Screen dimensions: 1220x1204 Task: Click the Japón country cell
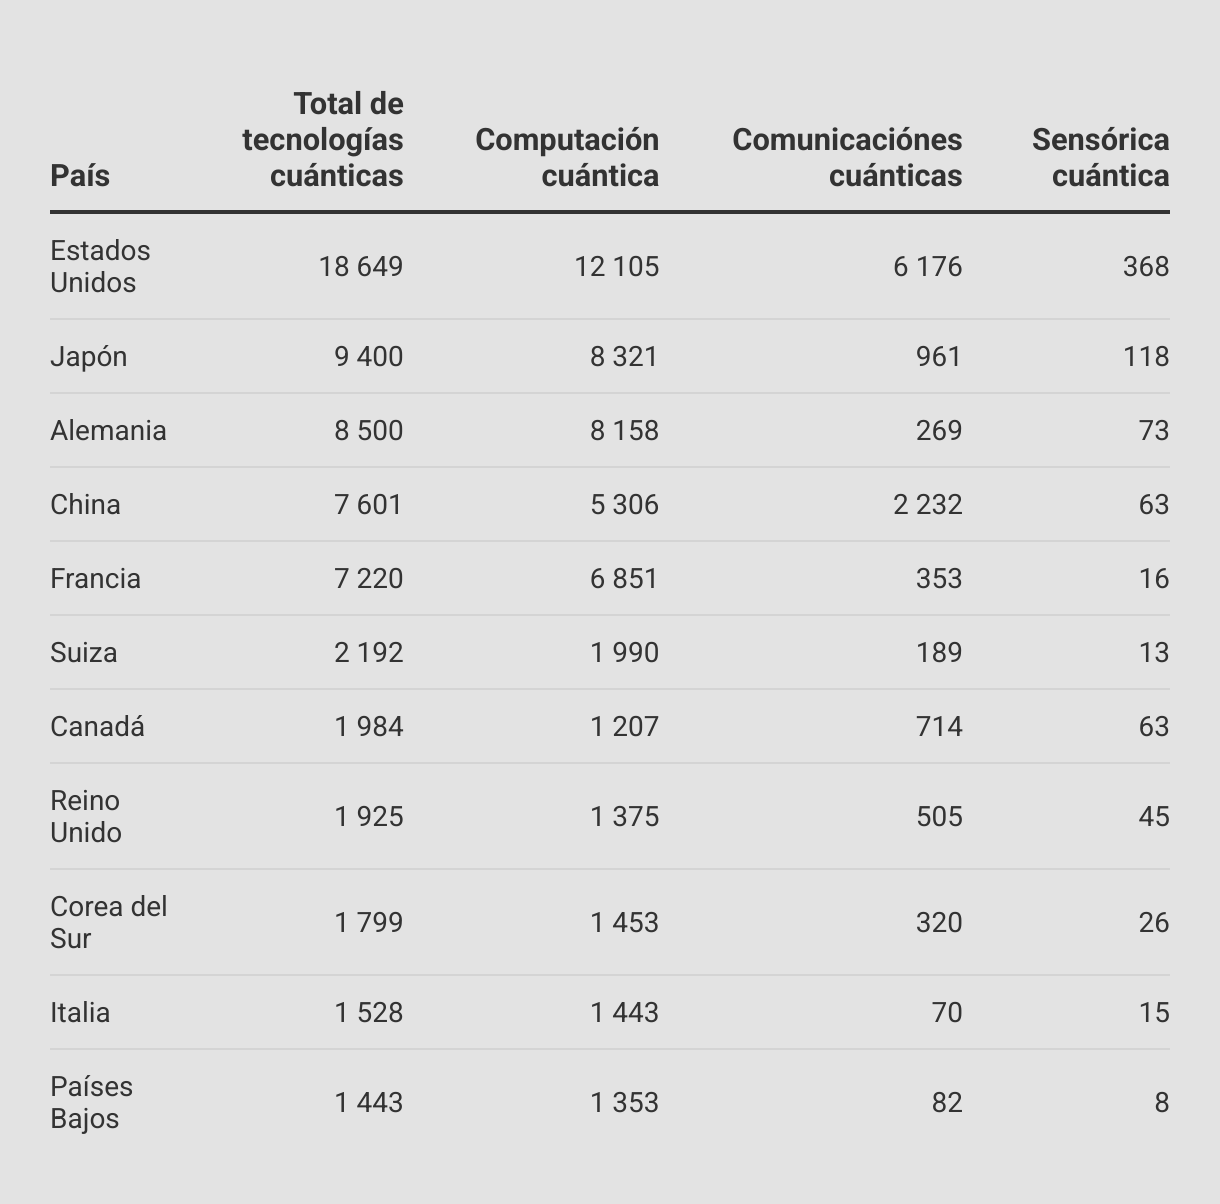[89, 357]
